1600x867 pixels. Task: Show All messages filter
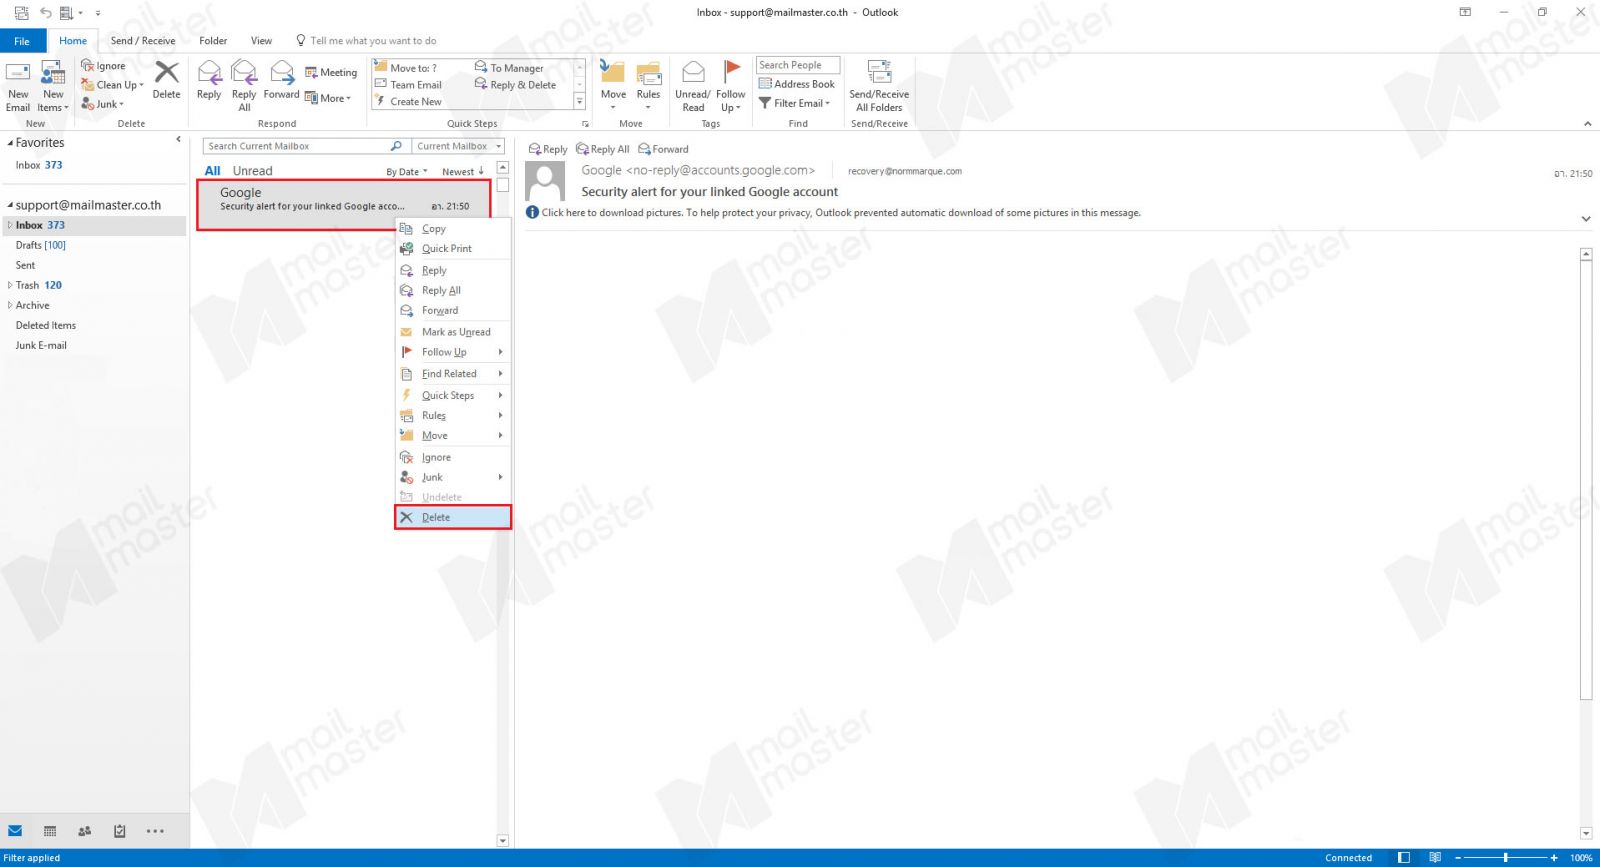pyautogui.click(x=212, y=171)
